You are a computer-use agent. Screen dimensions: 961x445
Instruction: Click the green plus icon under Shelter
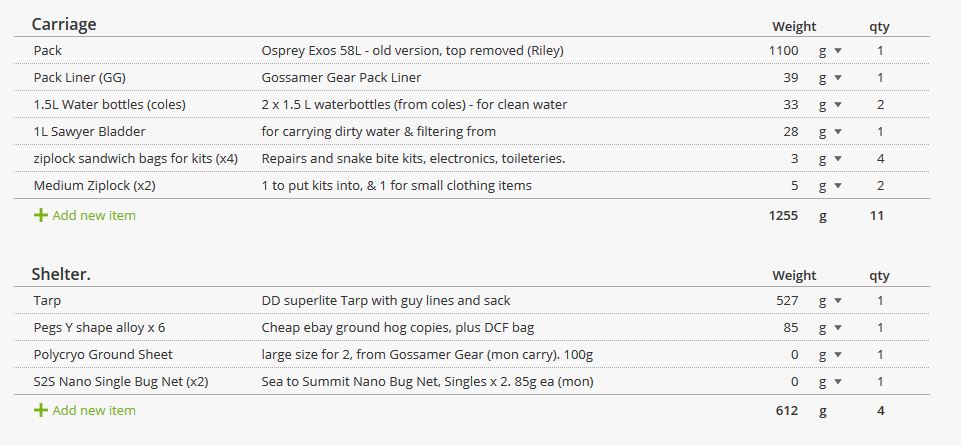pos(40,410)
